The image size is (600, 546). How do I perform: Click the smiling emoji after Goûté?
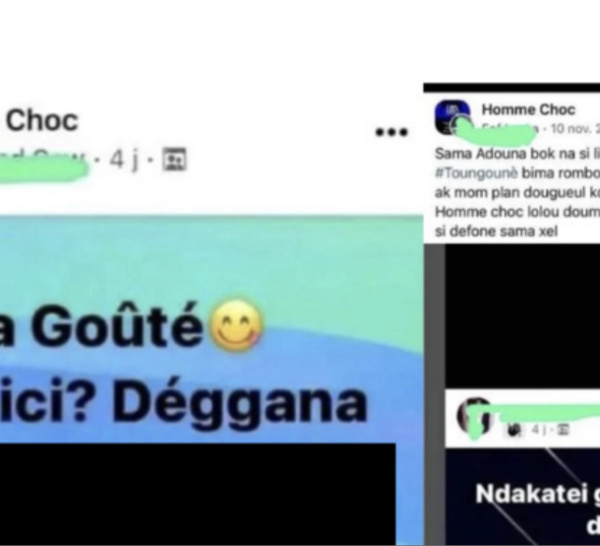point(236,325)
